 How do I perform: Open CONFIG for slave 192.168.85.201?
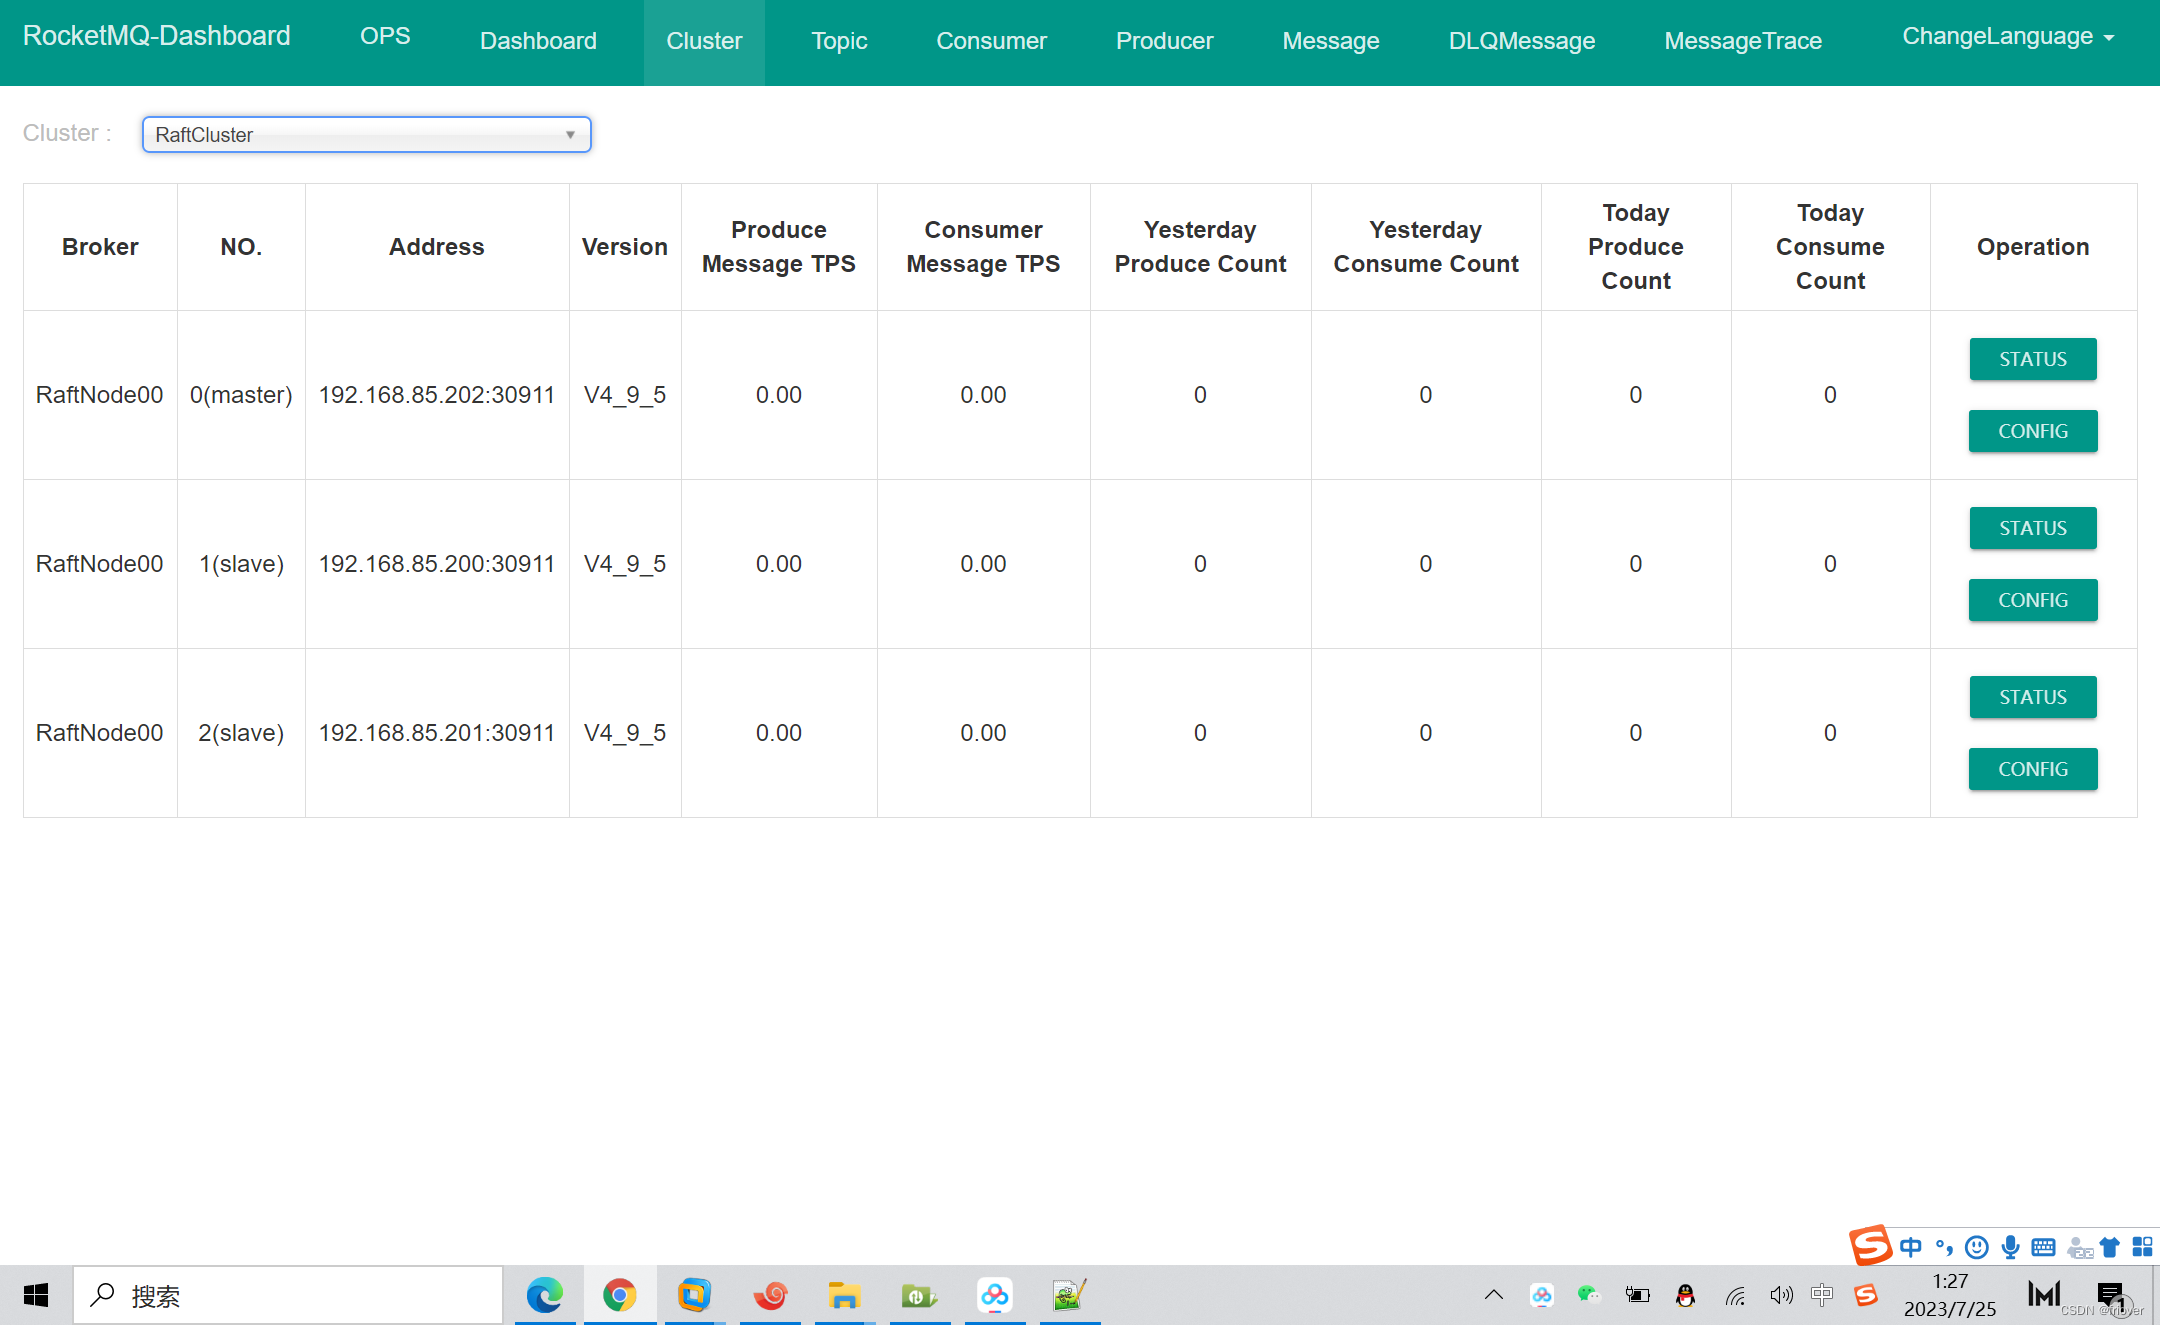[2033, 769]
